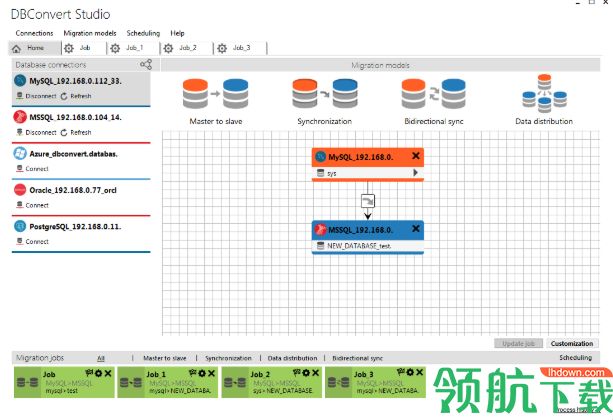The image size is (613, 420).
Task: Click the flag icon on Job_2 card
Action: pyautogui.click(x=297, y=373)
